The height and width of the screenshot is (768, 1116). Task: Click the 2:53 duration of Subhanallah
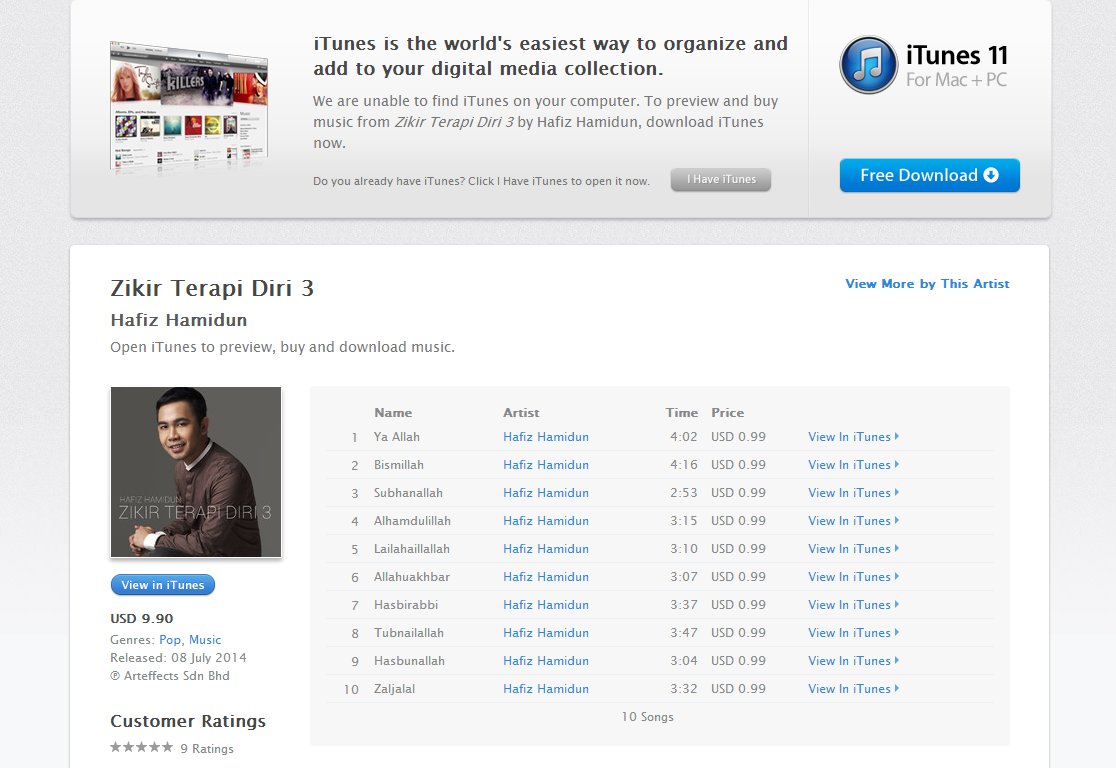(683, 493)
